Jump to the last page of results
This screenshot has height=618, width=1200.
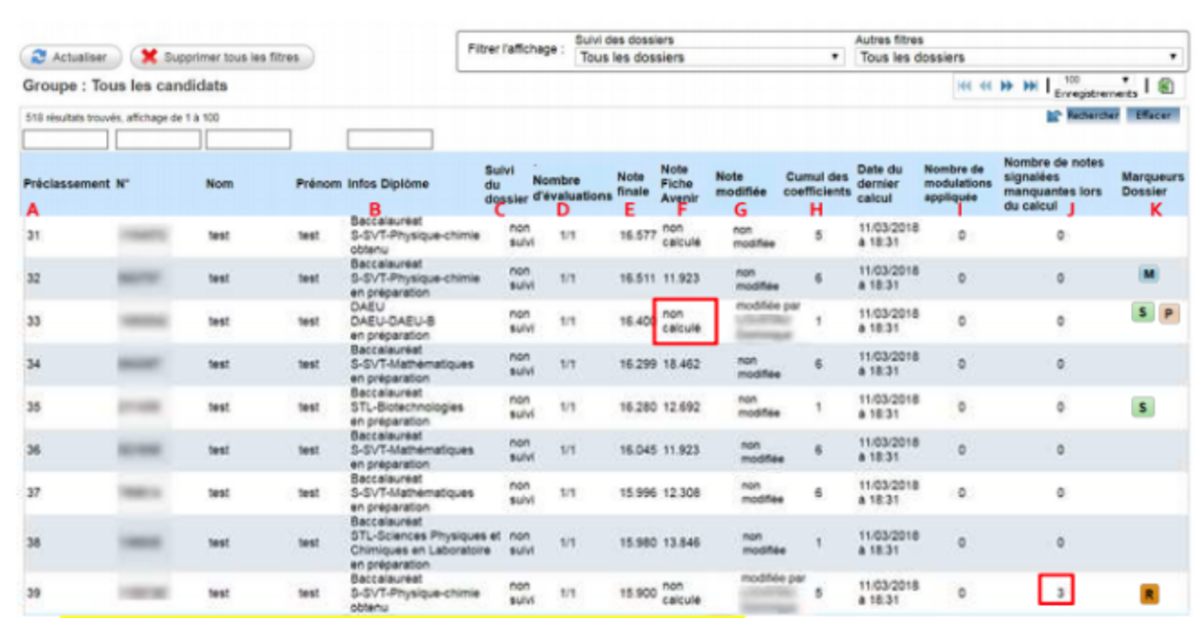point(1030,87)
